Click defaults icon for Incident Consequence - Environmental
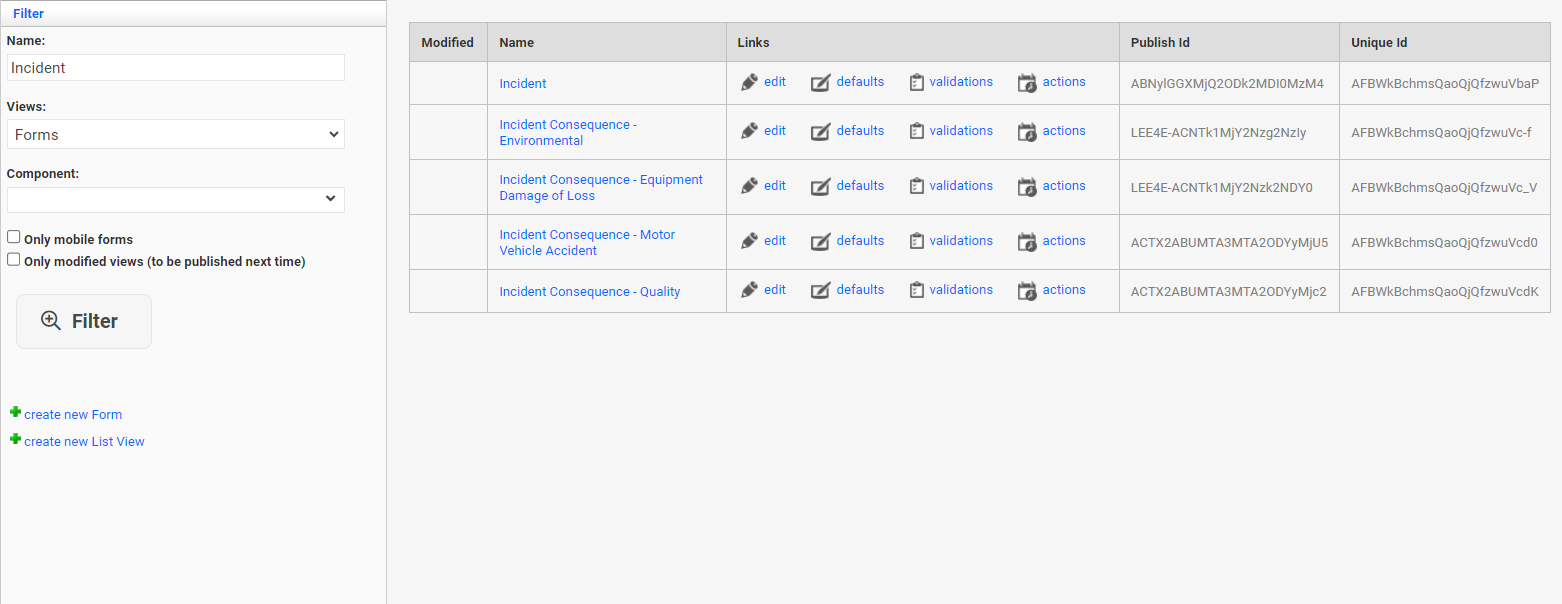The image size is (1562, 604). click(x=820, y=132)
